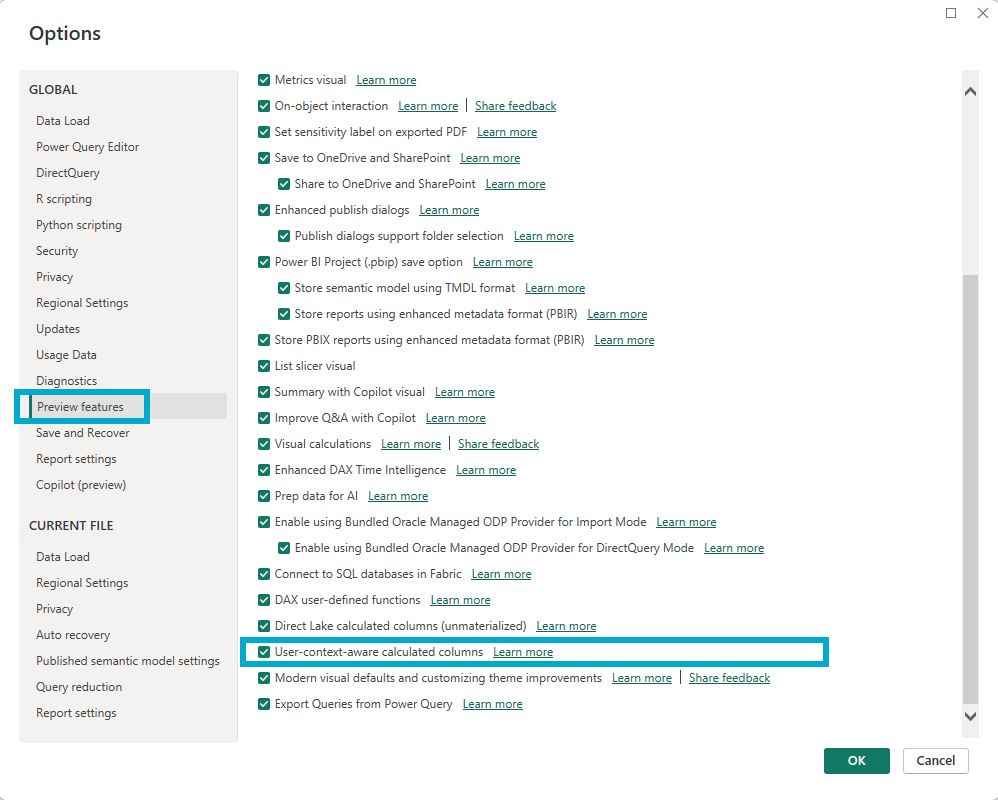The width and height of the screenshot is (998, 800).
Task: Open Copilot (preview) settings
Action: (81, 485)
